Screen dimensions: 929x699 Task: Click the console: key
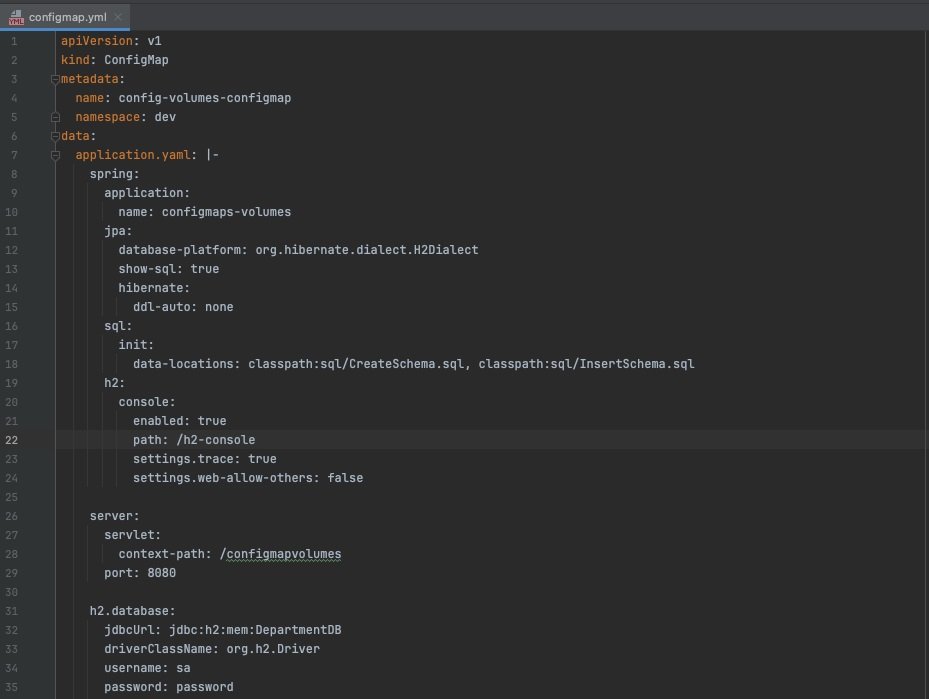(x=147, y=402)
